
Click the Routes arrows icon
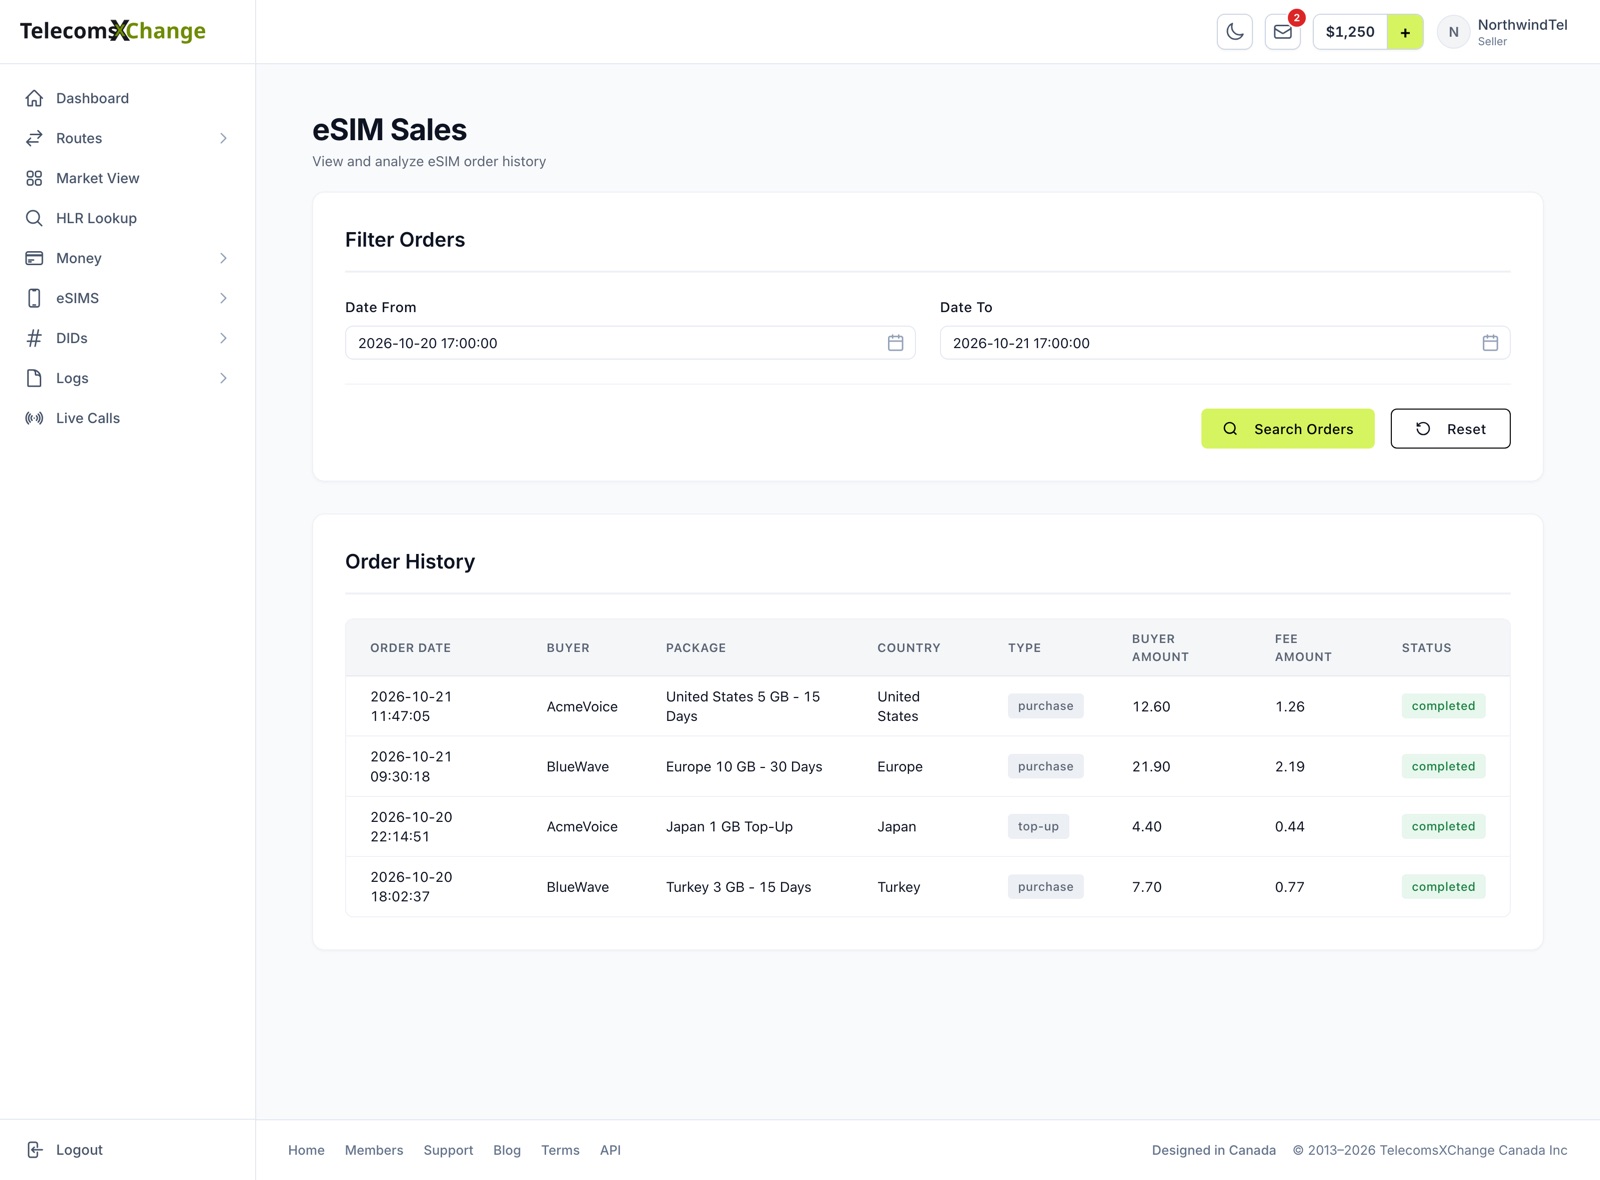click(x=34, y=138)
